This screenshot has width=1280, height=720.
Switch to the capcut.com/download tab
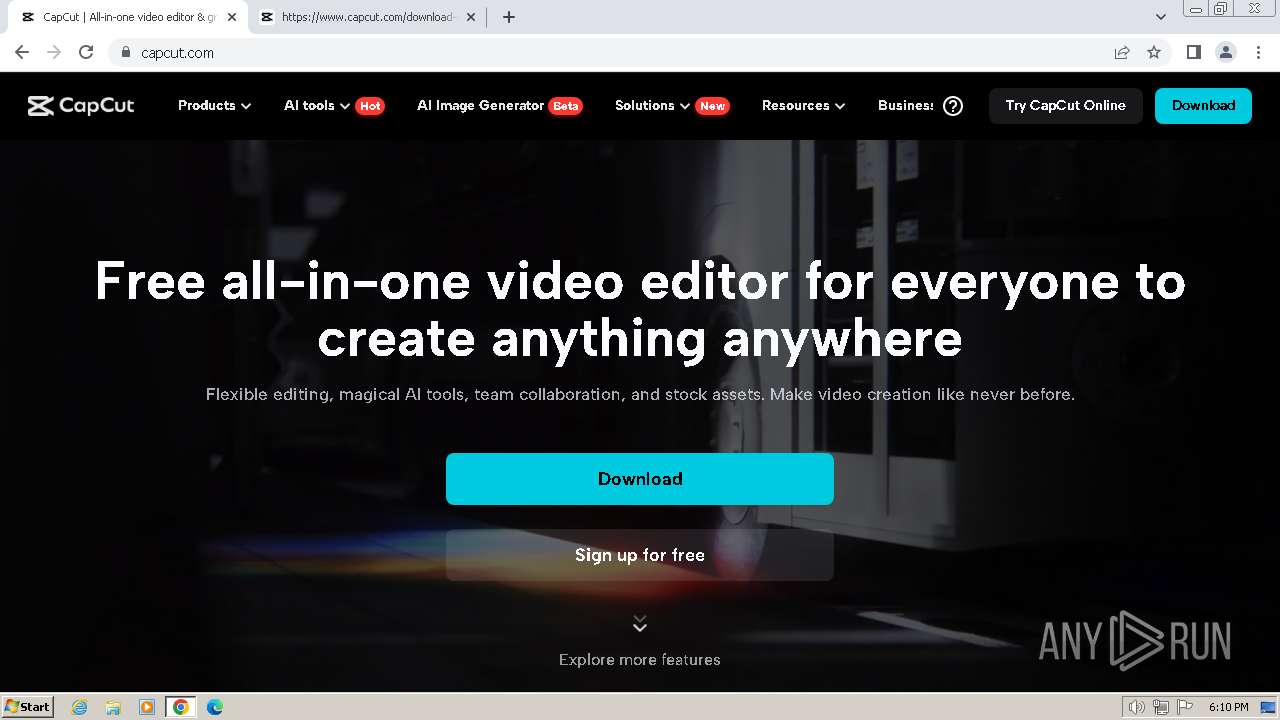click(x=366, y=17)
